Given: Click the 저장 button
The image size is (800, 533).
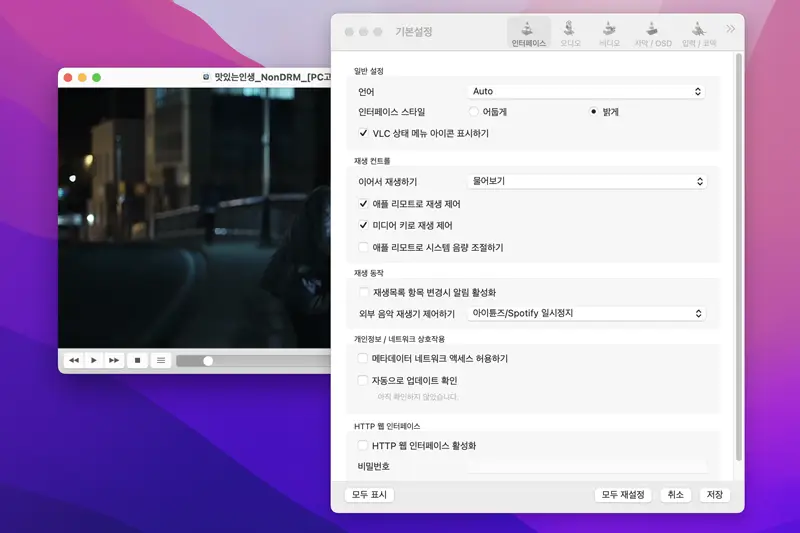Looking at the screenshot, I should [714, 495].
